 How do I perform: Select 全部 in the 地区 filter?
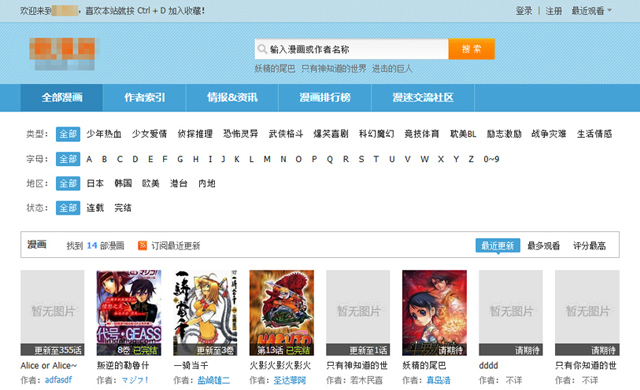point(68,184)
